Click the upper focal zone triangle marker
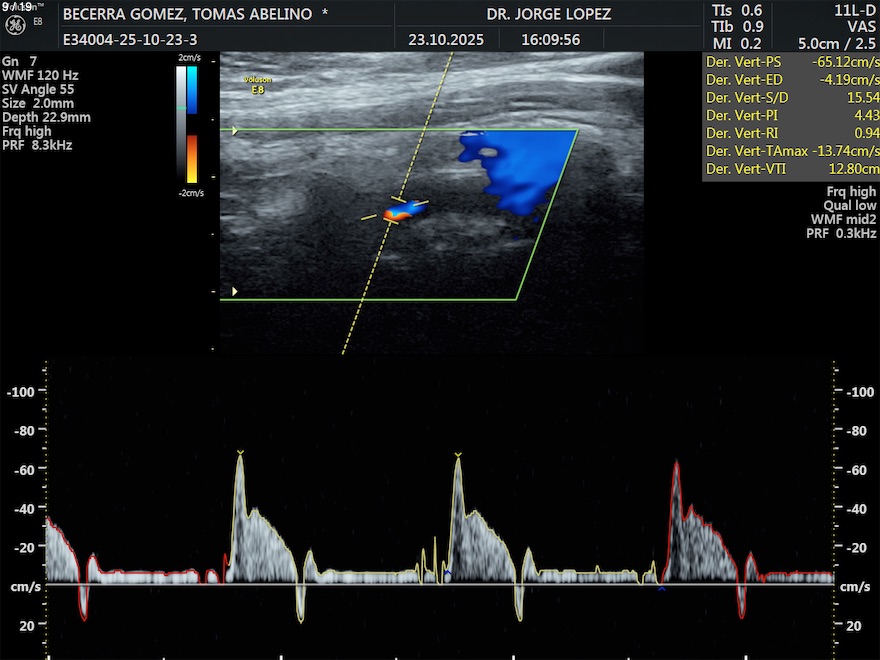The height and width of the screenshot is (660, 880). pyautogui.click(x=235, y=131)
